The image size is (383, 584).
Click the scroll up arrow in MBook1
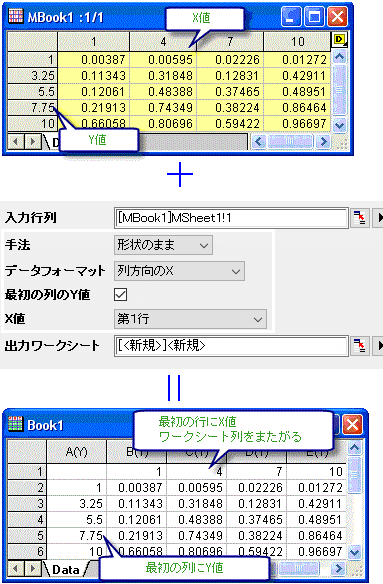click(x=339, y=57)
